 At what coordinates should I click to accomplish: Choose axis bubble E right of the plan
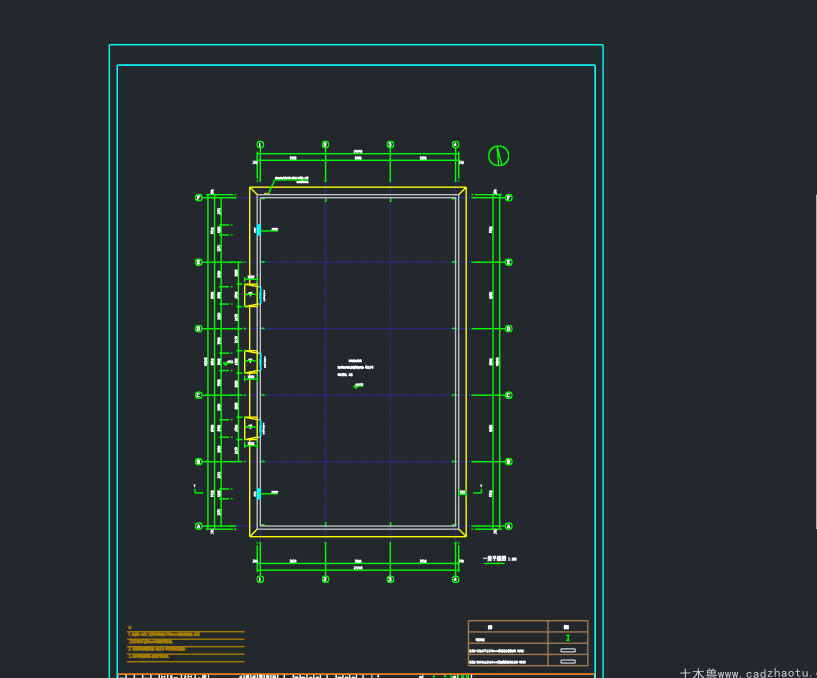[x=509, y=262]
